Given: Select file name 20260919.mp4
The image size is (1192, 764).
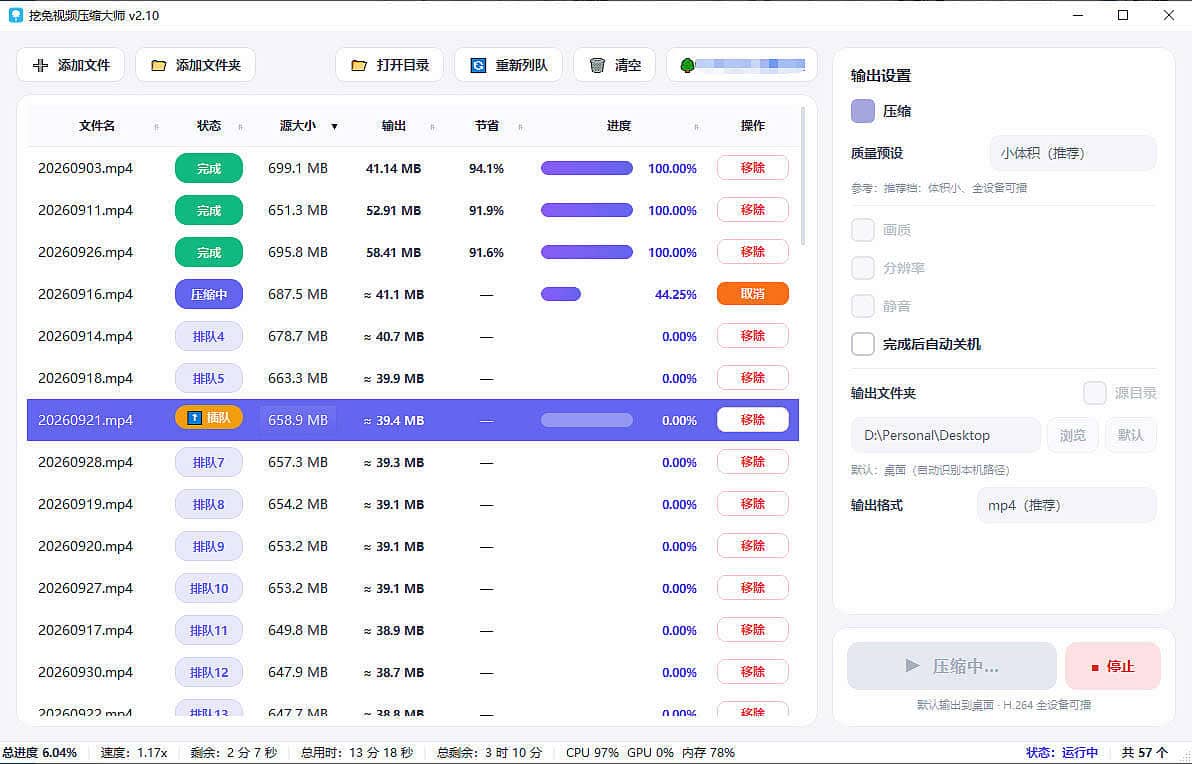Looking at the screenshot, I should coord(85,504).
